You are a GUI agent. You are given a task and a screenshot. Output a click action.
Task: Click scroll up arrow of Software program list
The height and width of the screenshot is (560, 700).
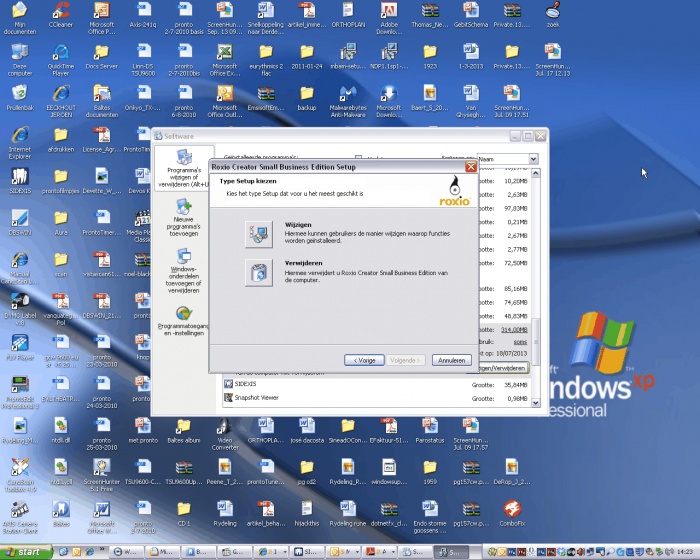536,173
